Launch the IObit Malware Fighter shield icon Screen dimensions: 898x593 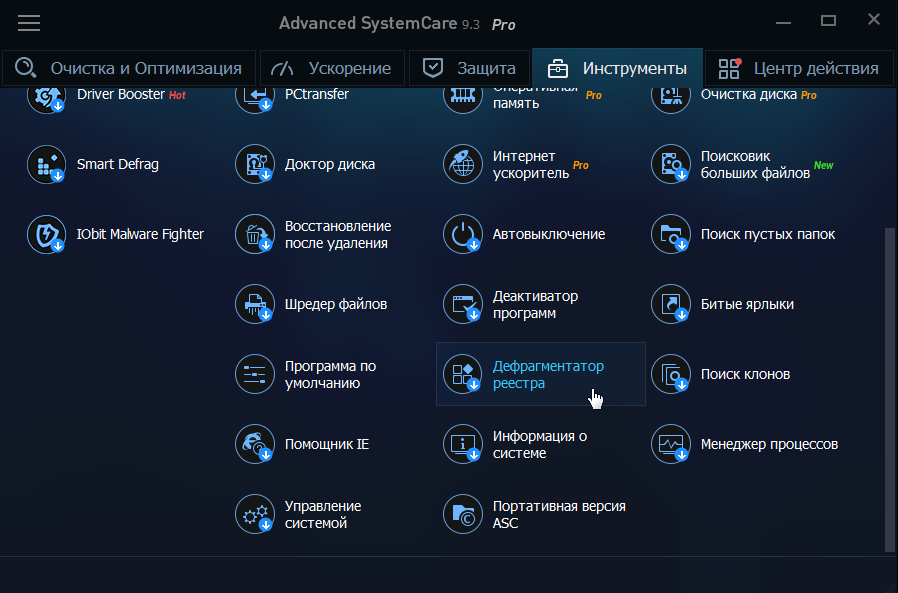point(46,234)
